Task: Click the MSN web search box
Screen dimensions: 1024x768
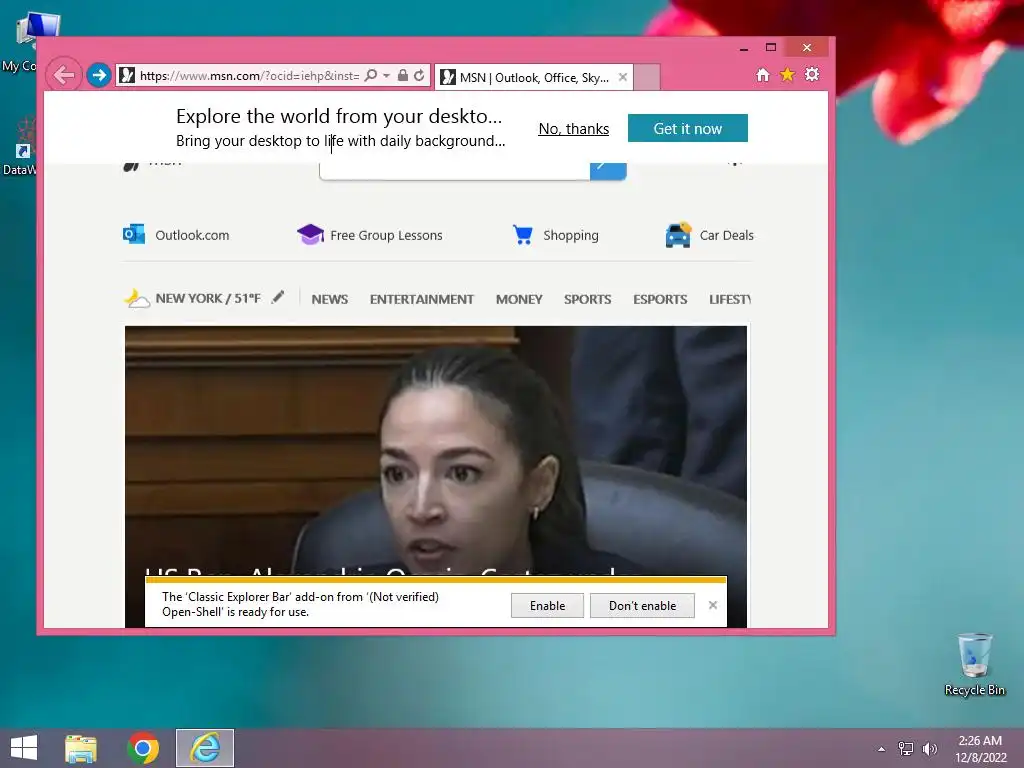Action: pos(455,170)
